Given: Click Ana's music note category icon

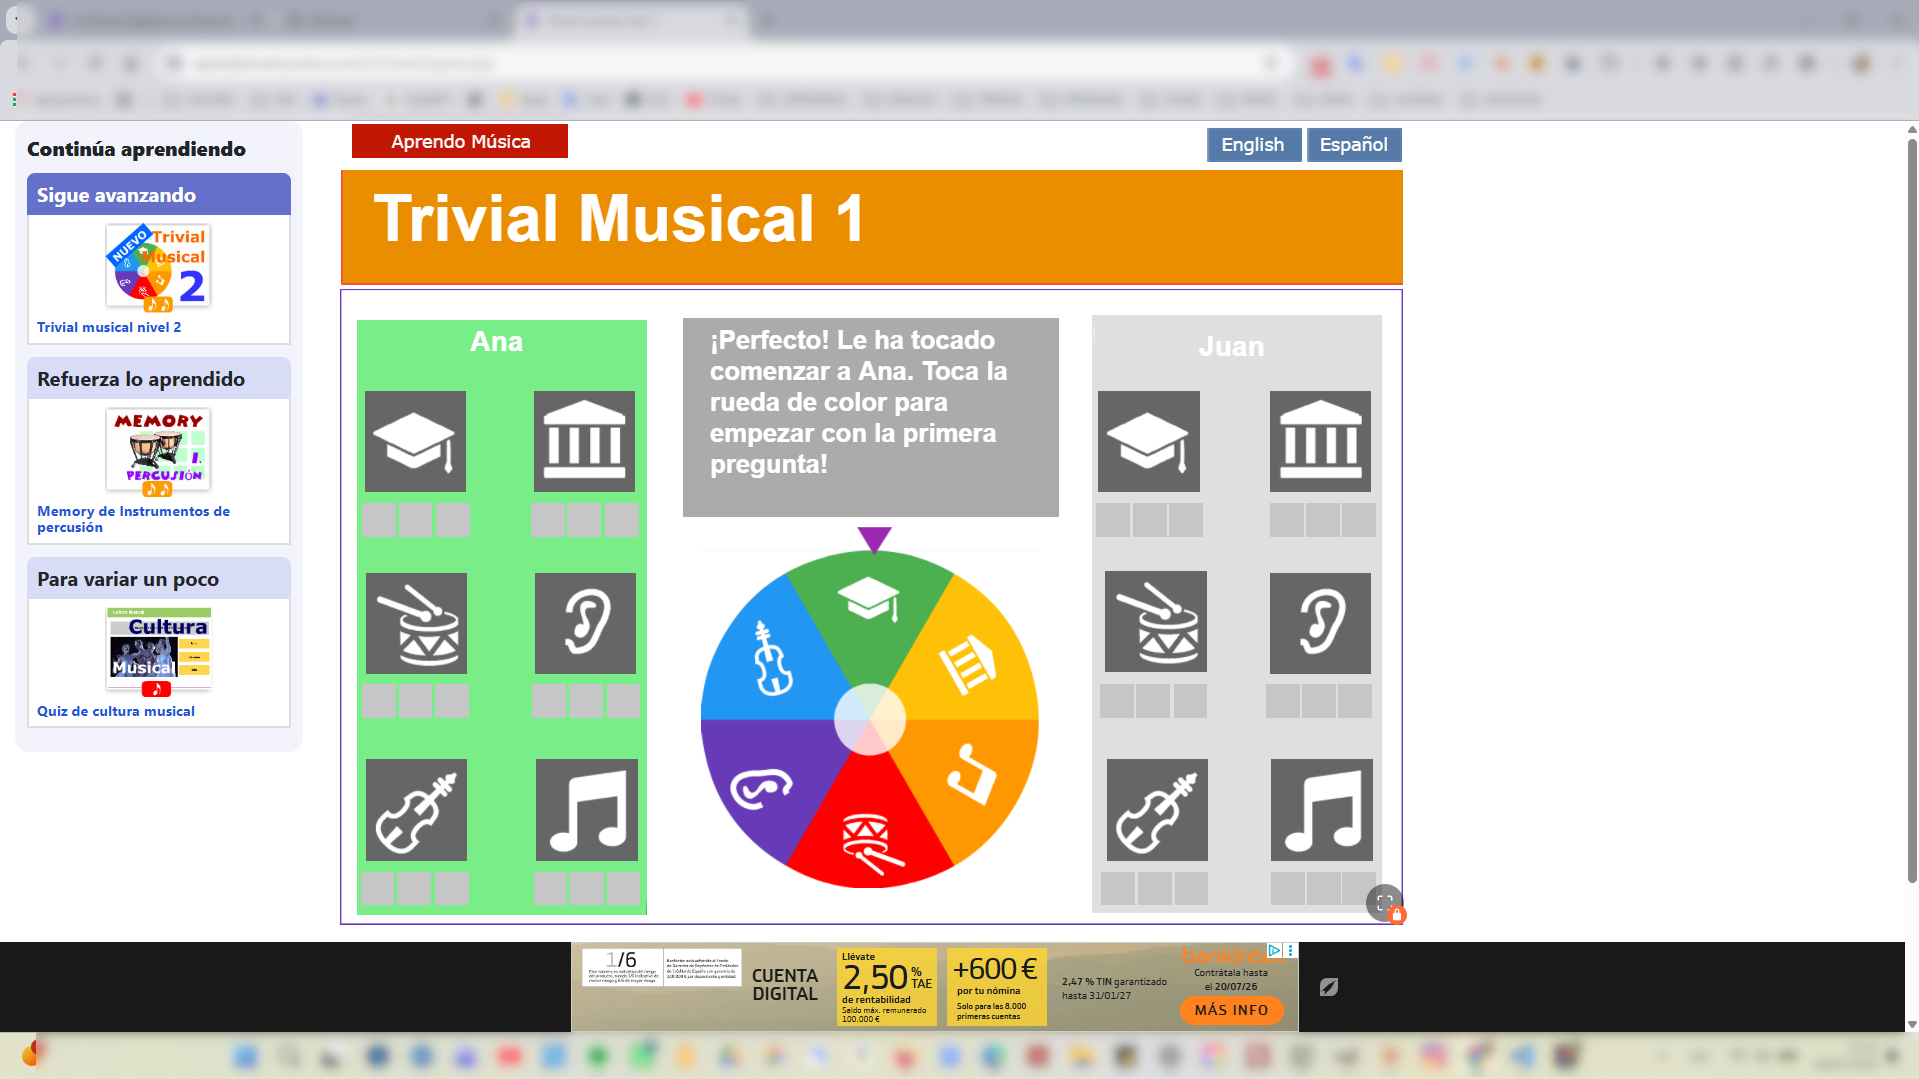Looking at the screenshot, I should [587, 810].
